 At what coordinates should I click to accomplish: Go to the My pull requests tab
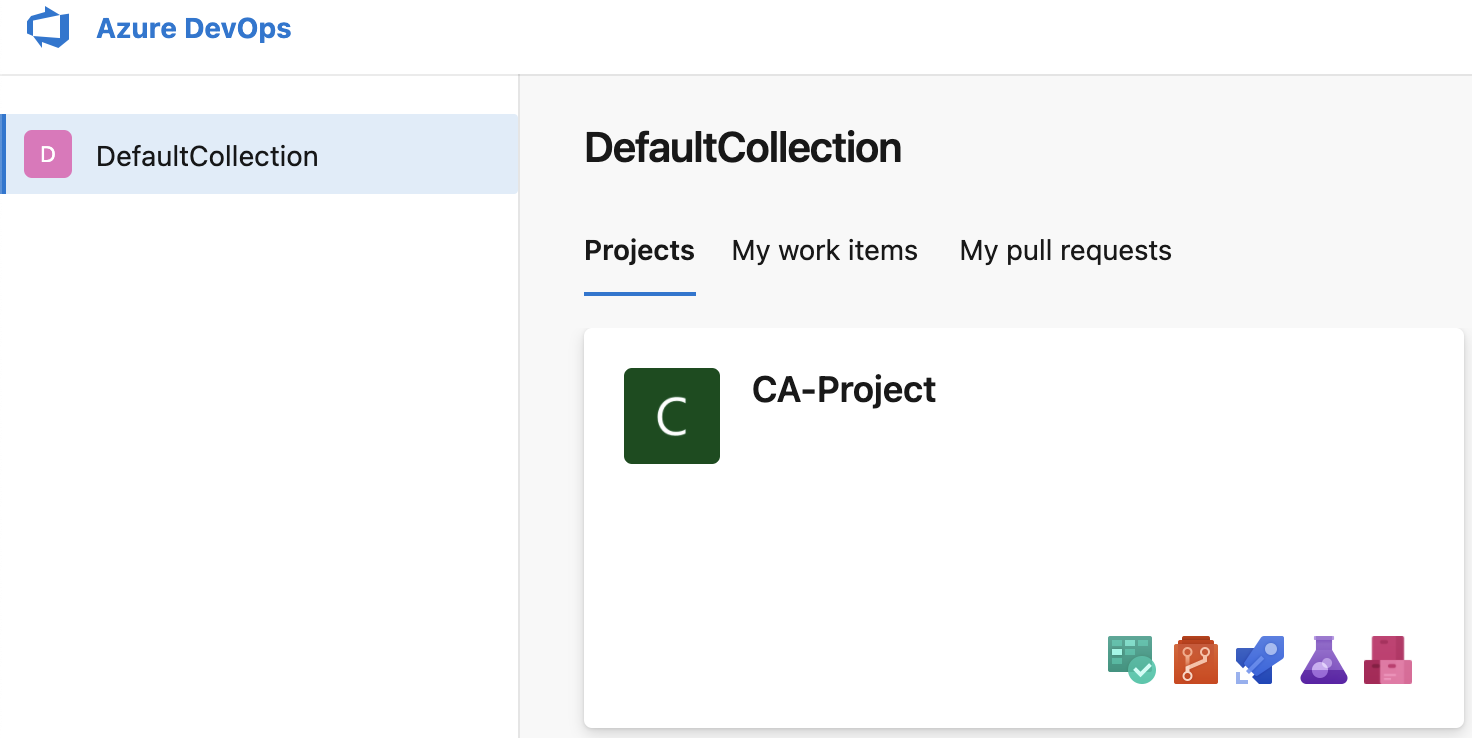pyautogui.click(x=1065, y=250)
